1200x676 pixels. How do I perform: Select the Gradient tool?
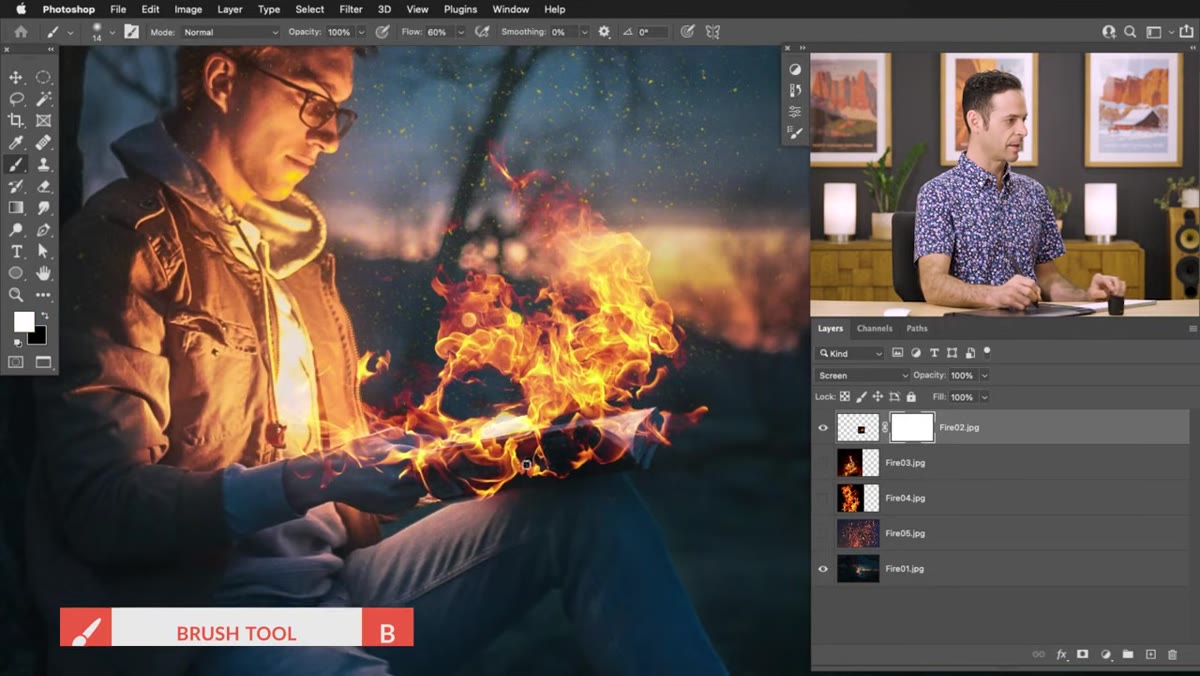pos(16,208)
